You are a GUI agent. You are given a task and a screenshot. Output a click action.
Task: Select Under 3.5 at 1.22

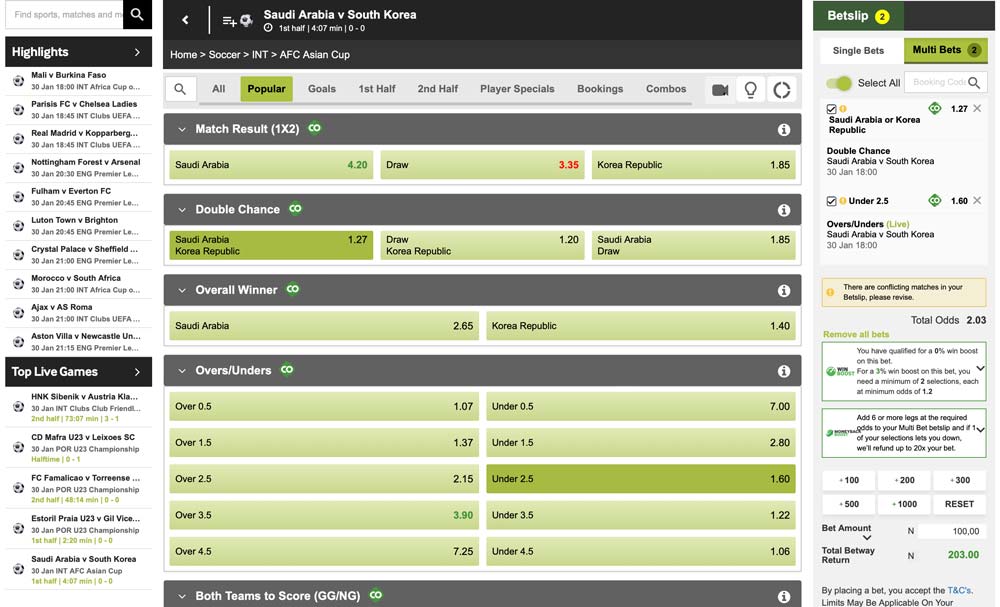click(641, 515)
